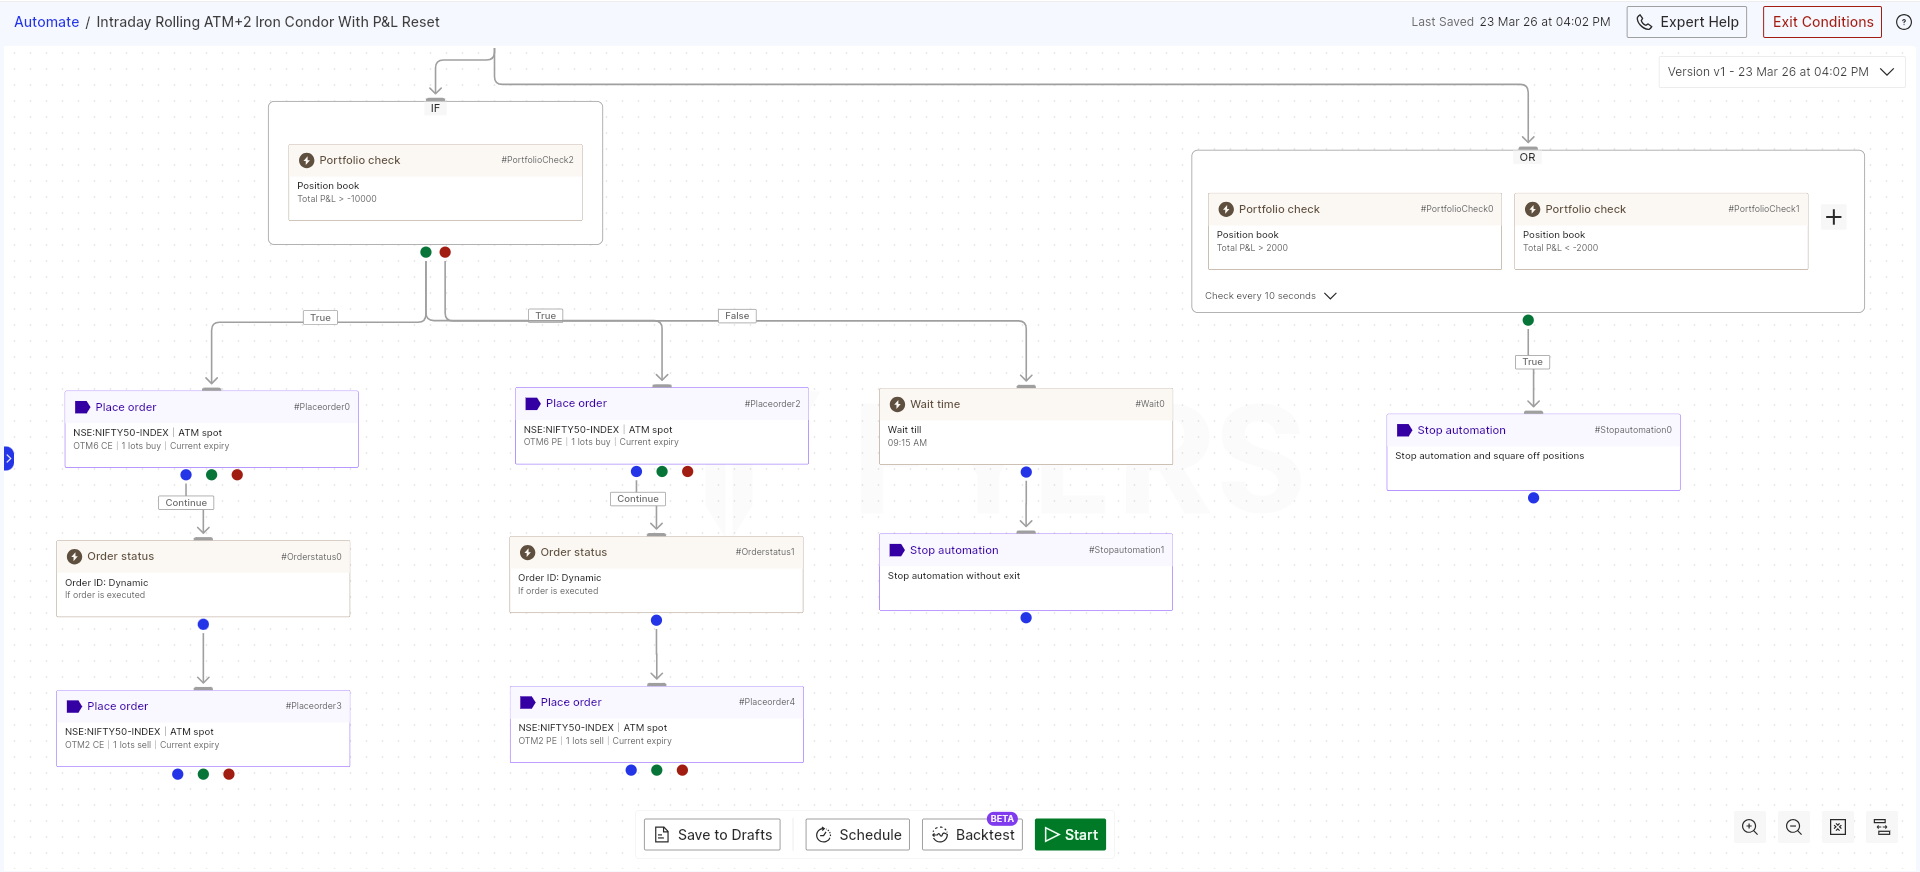Screen dimensions: 1920x872
Task: Select the strategy title in breadcrumb
Action: pyautogui.click(x=268, y=22)
